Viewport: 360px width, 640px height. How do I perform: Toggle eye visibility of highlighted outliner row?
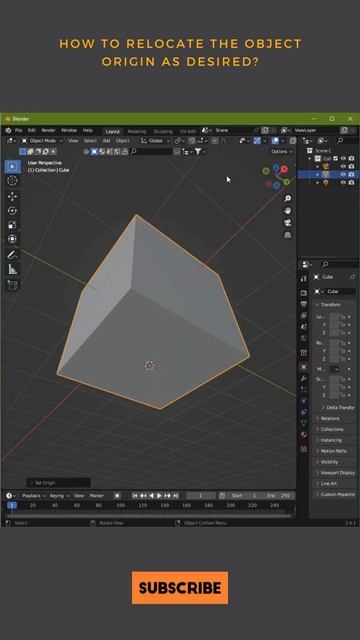pos(343,174)
